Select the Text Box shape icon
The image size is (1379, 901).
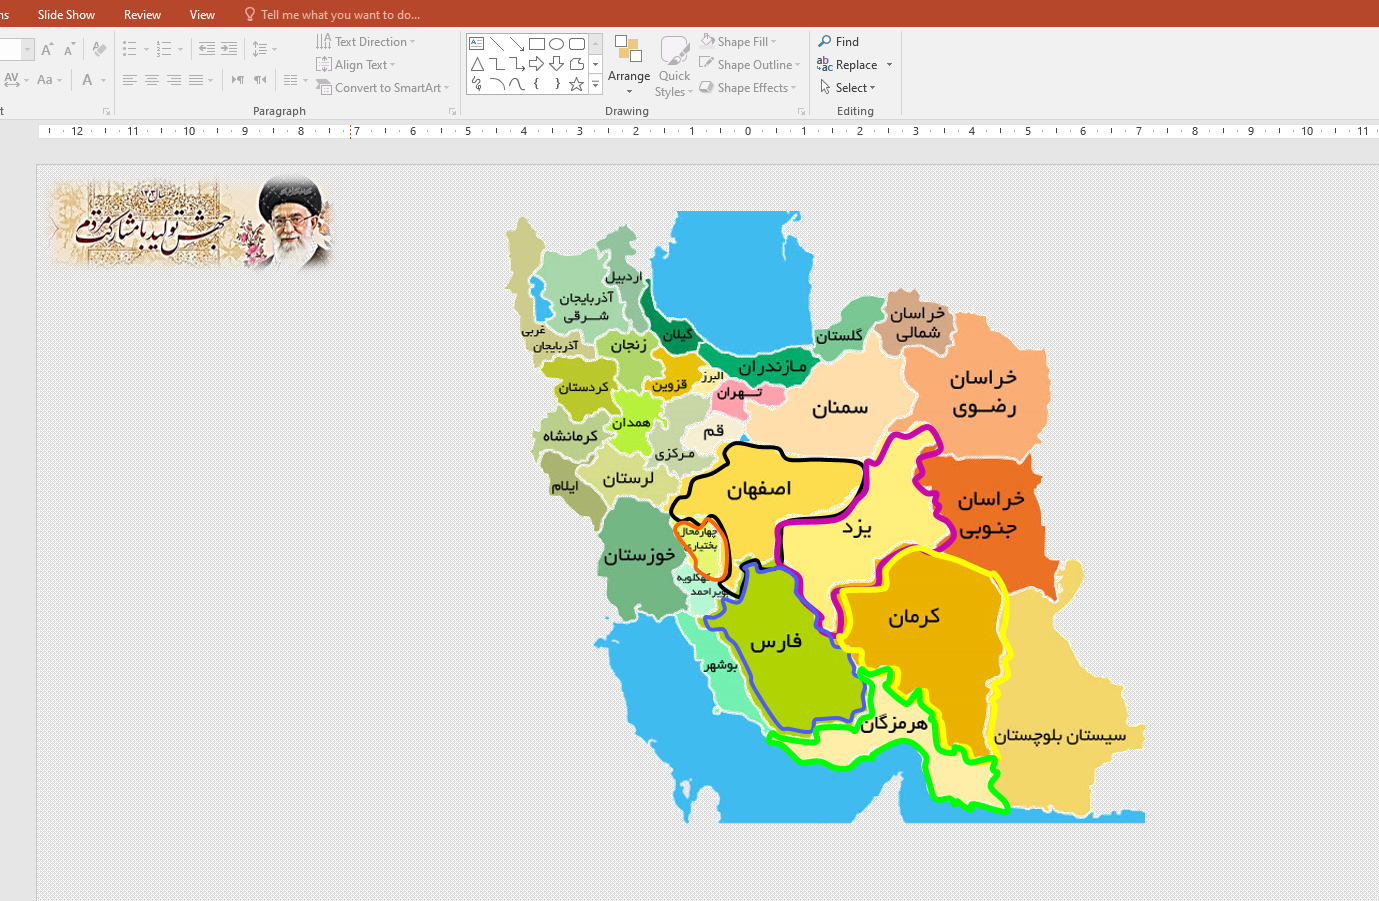[x=477, y=44]
